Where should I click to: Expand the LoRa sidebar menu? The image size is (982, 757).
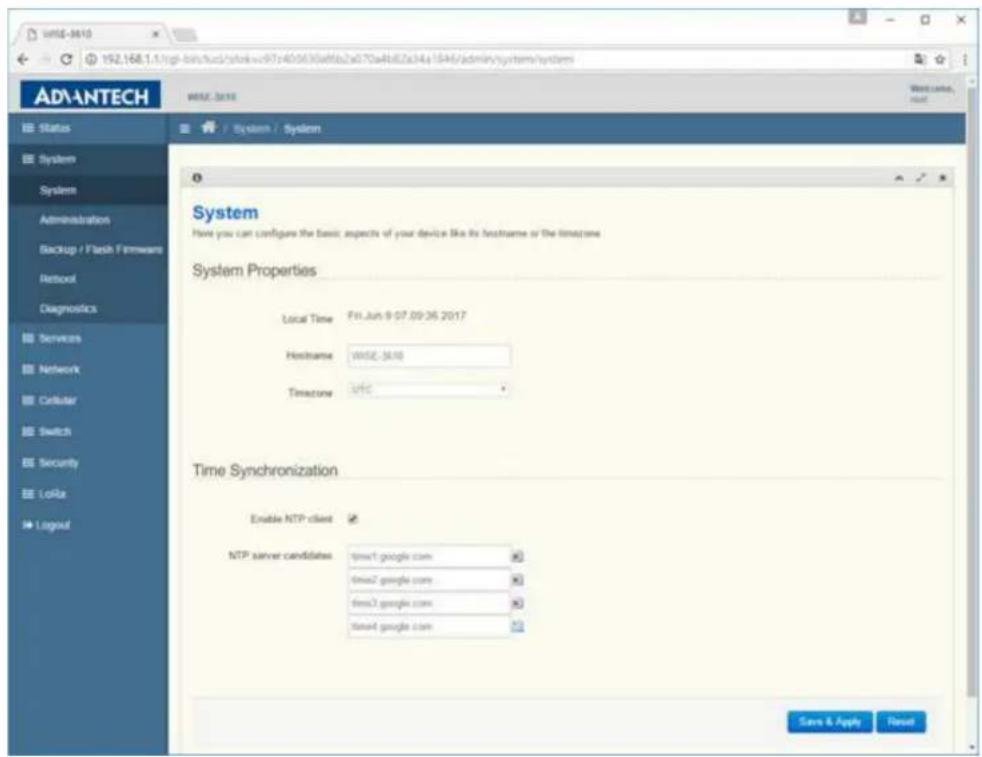coord(88,494)
